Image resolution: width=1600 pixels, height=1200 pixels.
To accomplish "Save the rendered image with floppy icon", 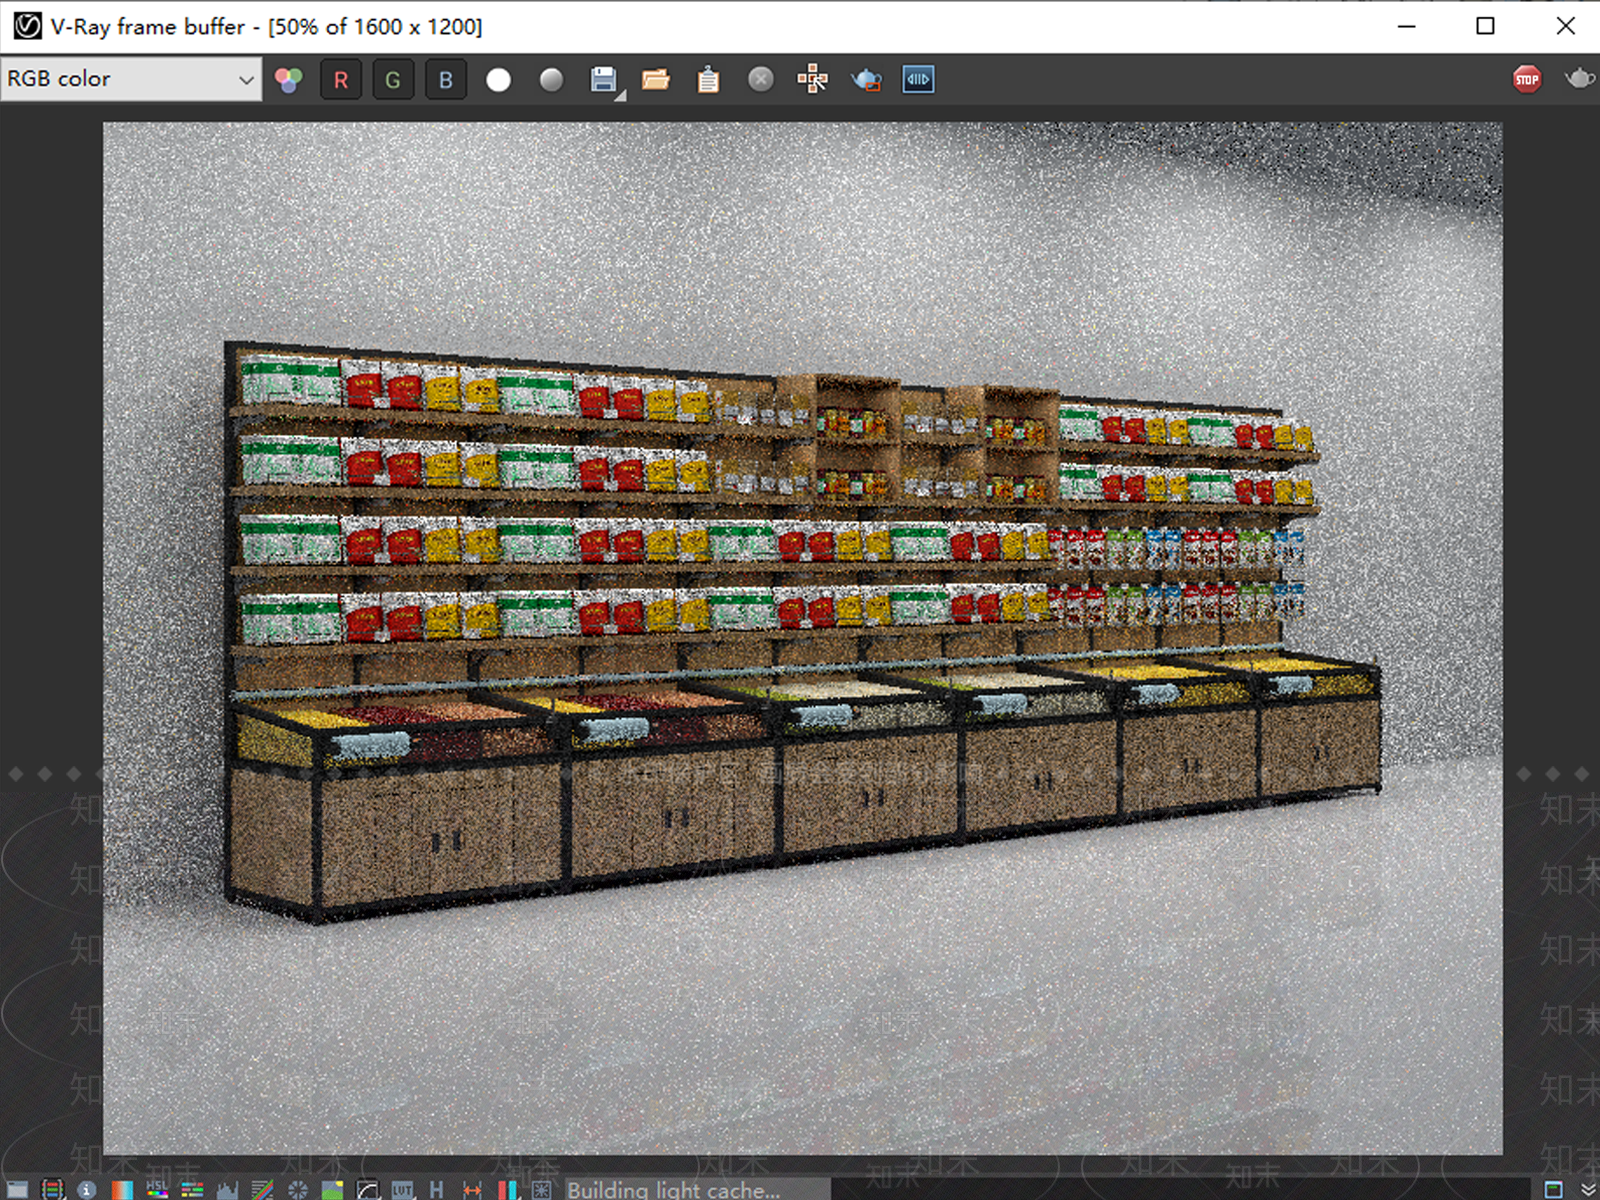I will 604,80.
